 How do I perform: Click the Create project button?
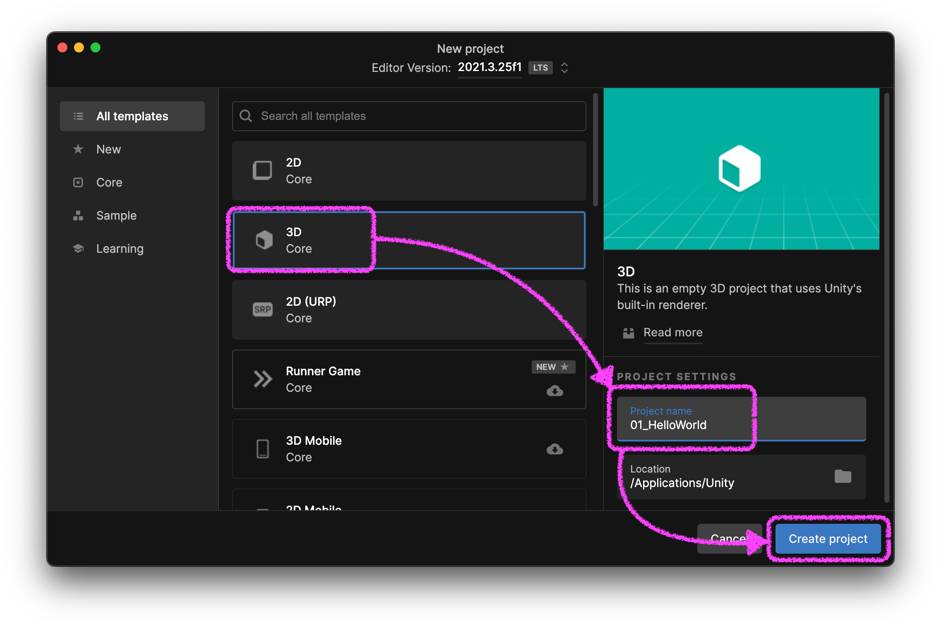click(x=828, y=539)
